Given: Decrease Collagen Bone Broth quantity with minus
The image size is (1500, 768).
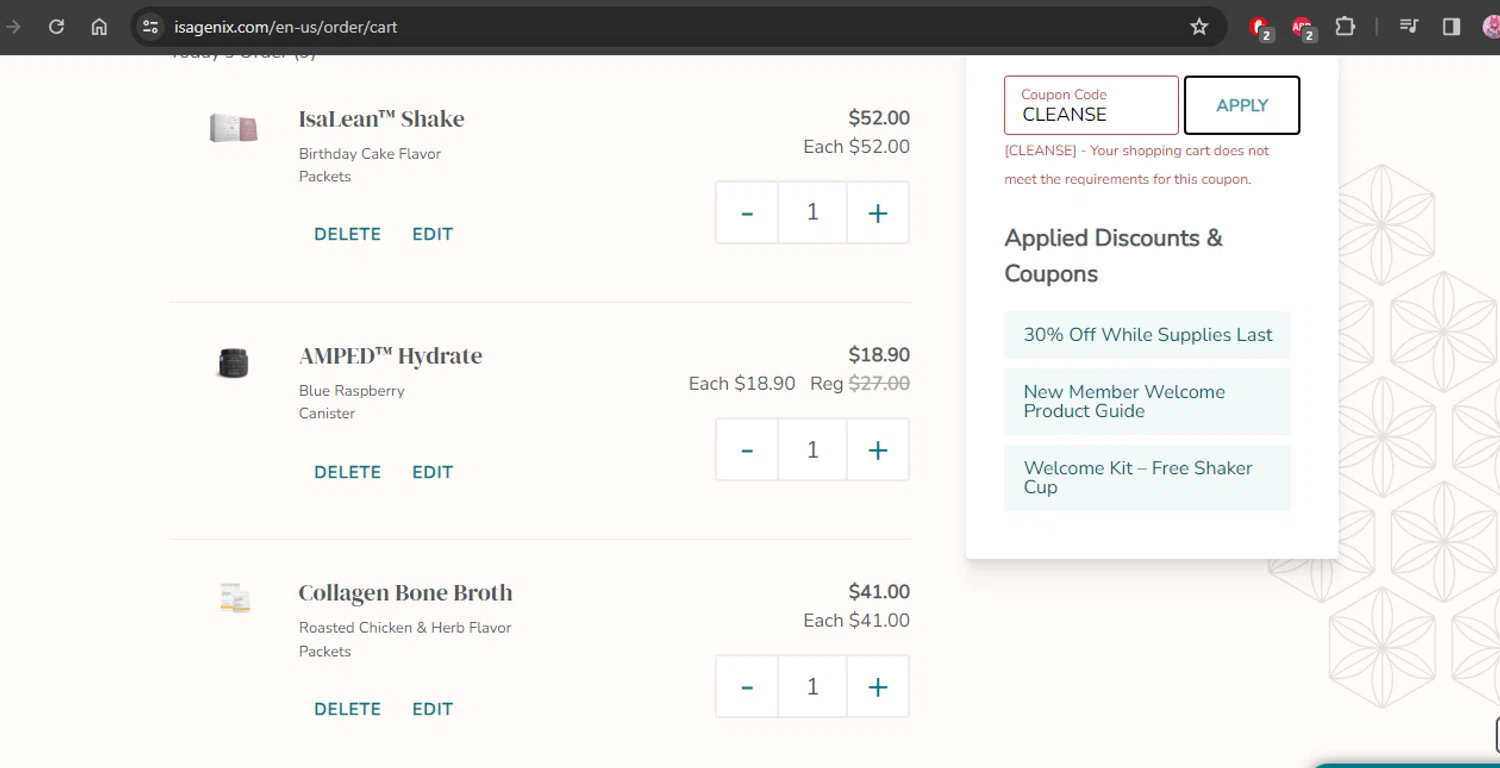Looking at the screenshot, I should coord(747,687).
